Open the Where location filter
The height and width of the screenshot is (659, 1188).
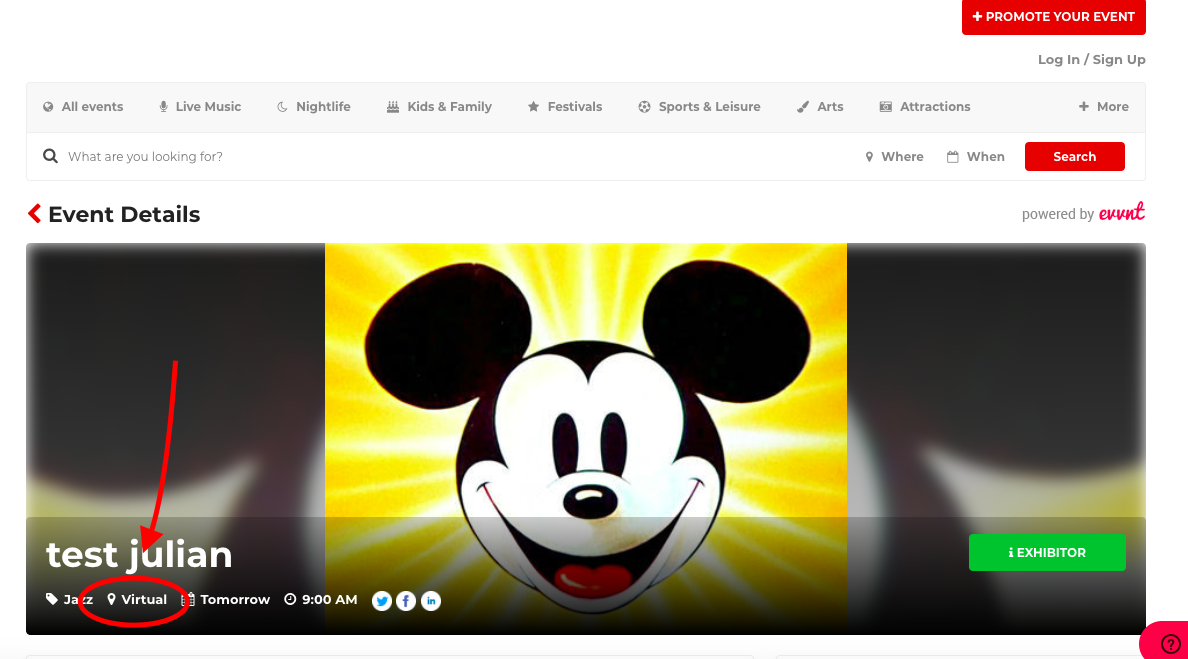point(895,157)
